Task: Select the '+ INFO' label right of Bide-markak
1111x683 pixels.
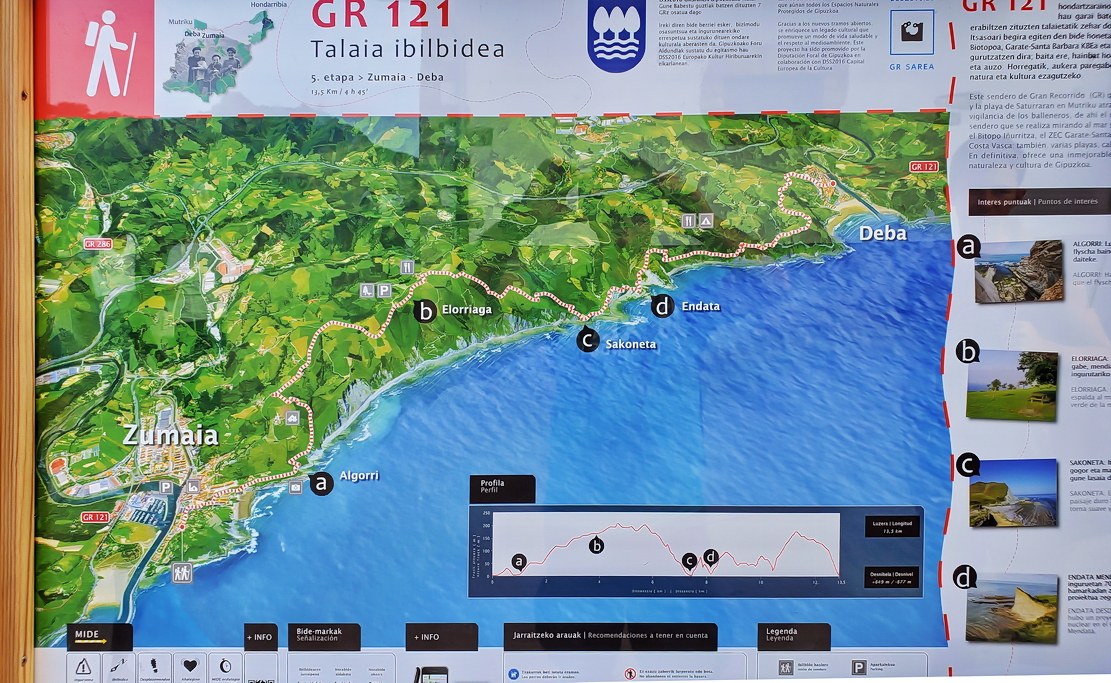Action: [441, 637]
